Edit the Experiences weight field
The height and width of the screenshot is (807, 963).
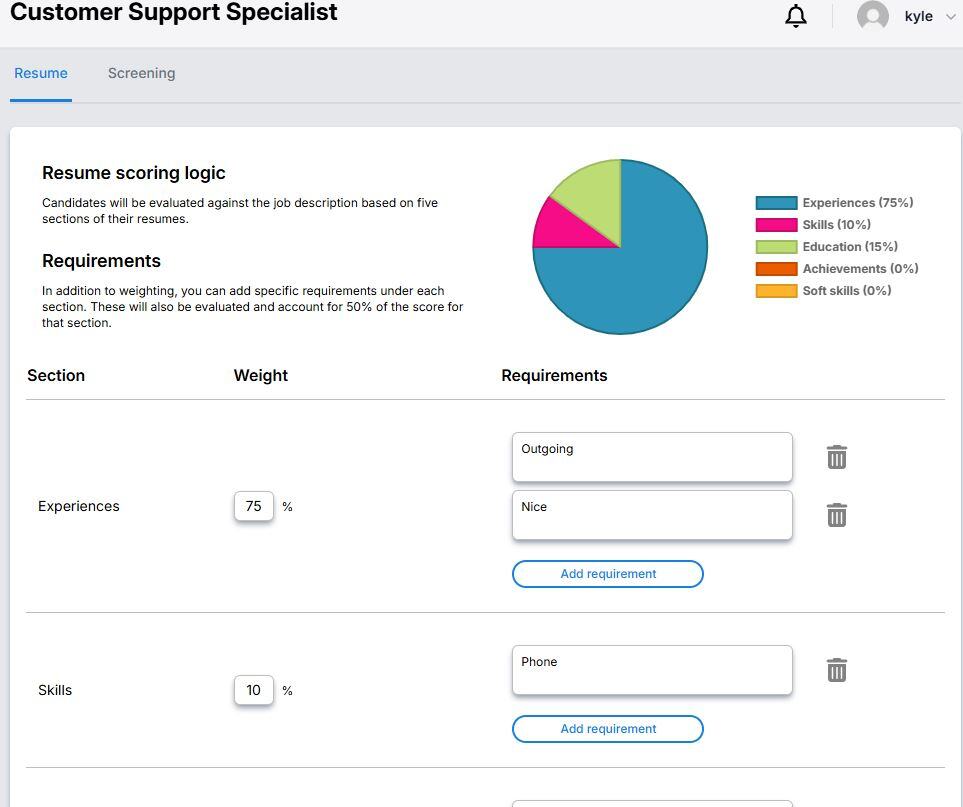pyautogui.click(x=253, y=506)
